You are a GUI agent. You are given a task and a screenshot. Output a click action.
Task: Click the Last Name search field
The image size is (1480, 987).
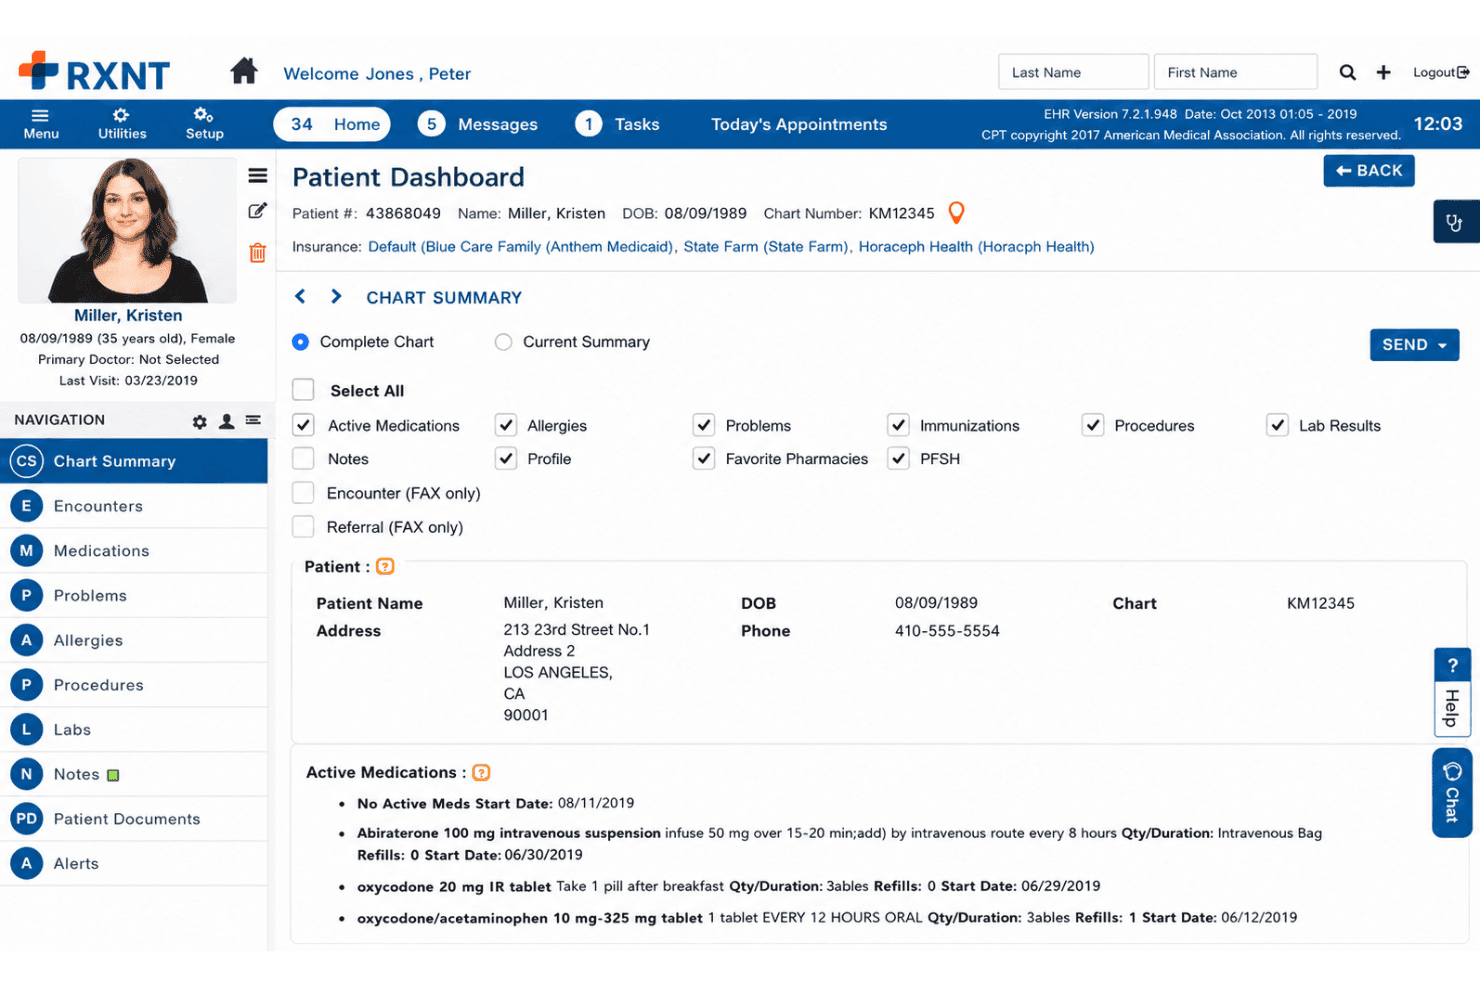1073,72
